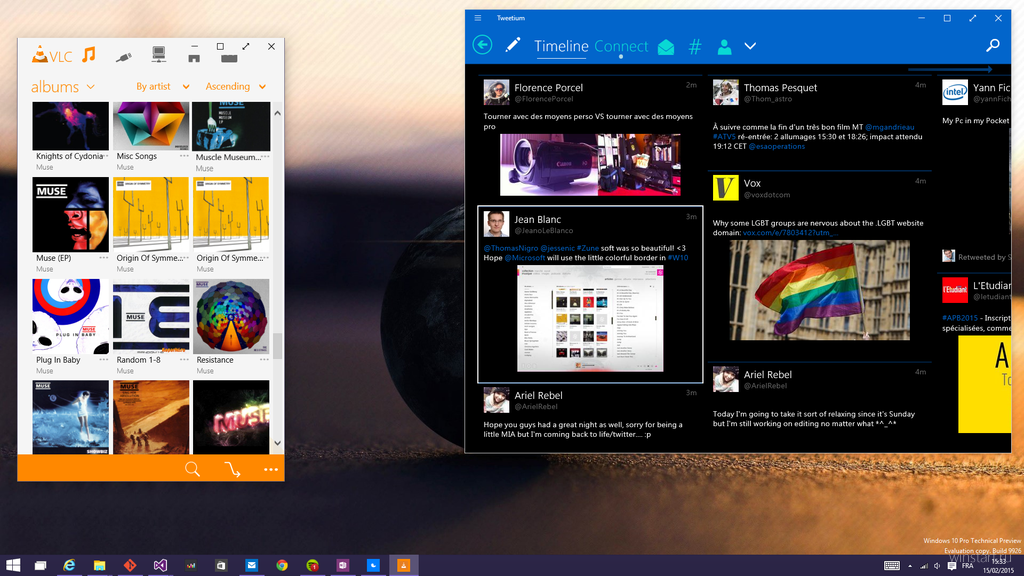Open @mgandrieau link in Thomas Pesquet tweet

point(889,127)
